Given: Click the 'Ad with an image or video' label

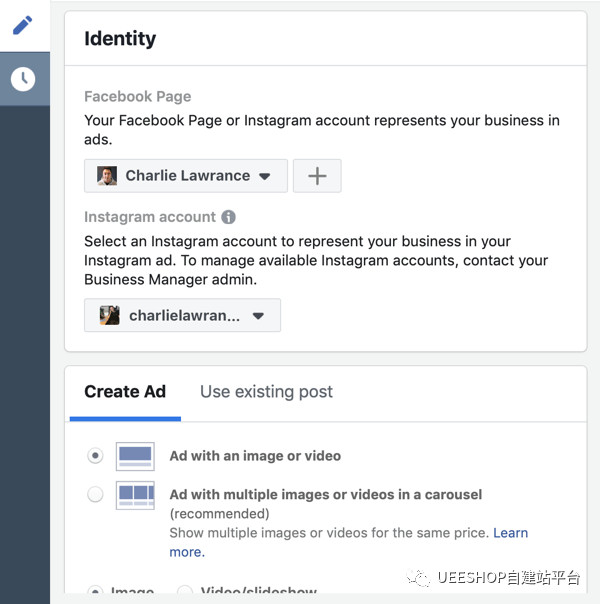Looking at the screenshot, I should tap(255, 456).
